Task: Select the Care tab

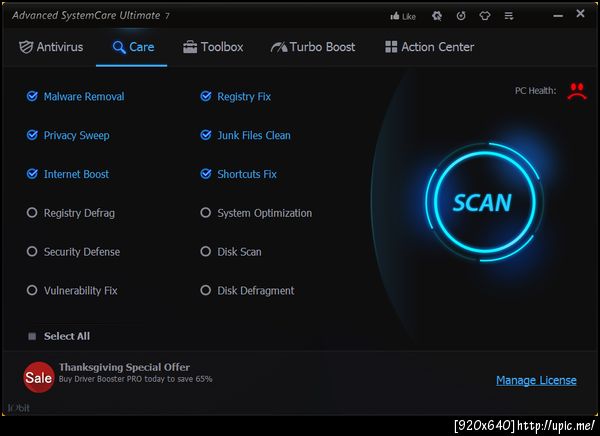Action: point(133,47)
